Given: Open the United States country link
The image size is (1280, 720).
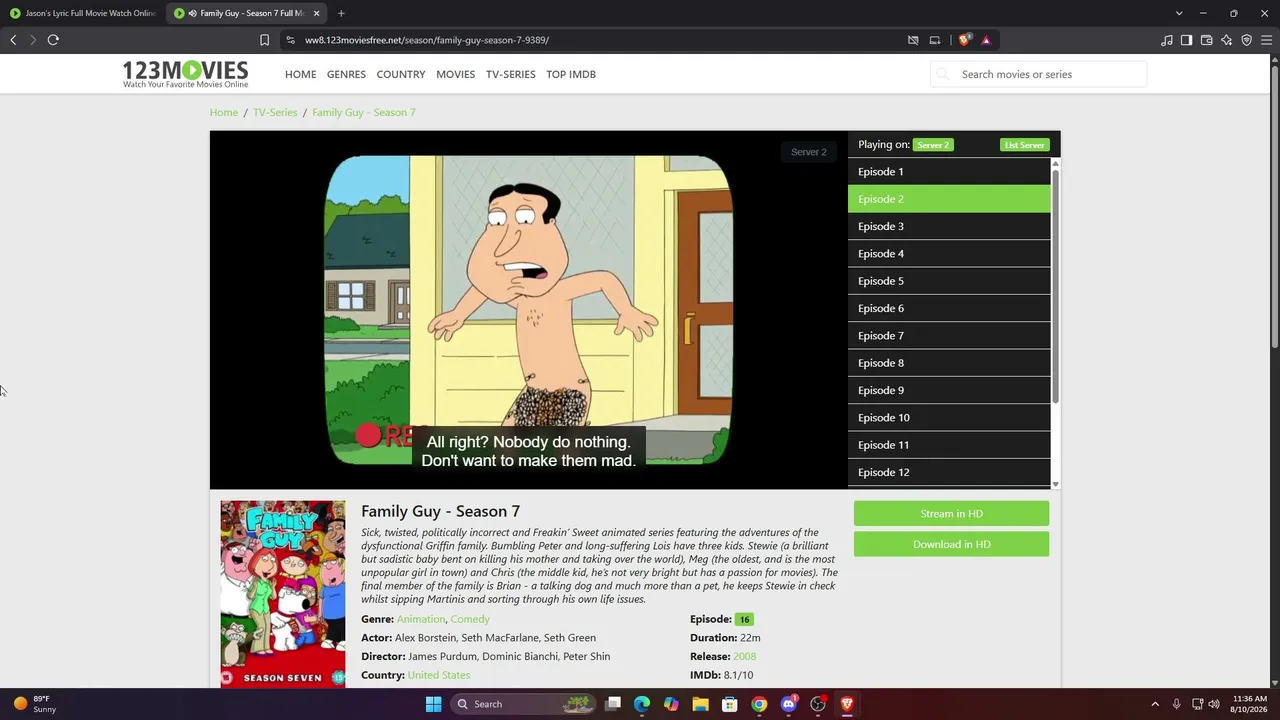Looking at the screenshot, I should 439,675.
